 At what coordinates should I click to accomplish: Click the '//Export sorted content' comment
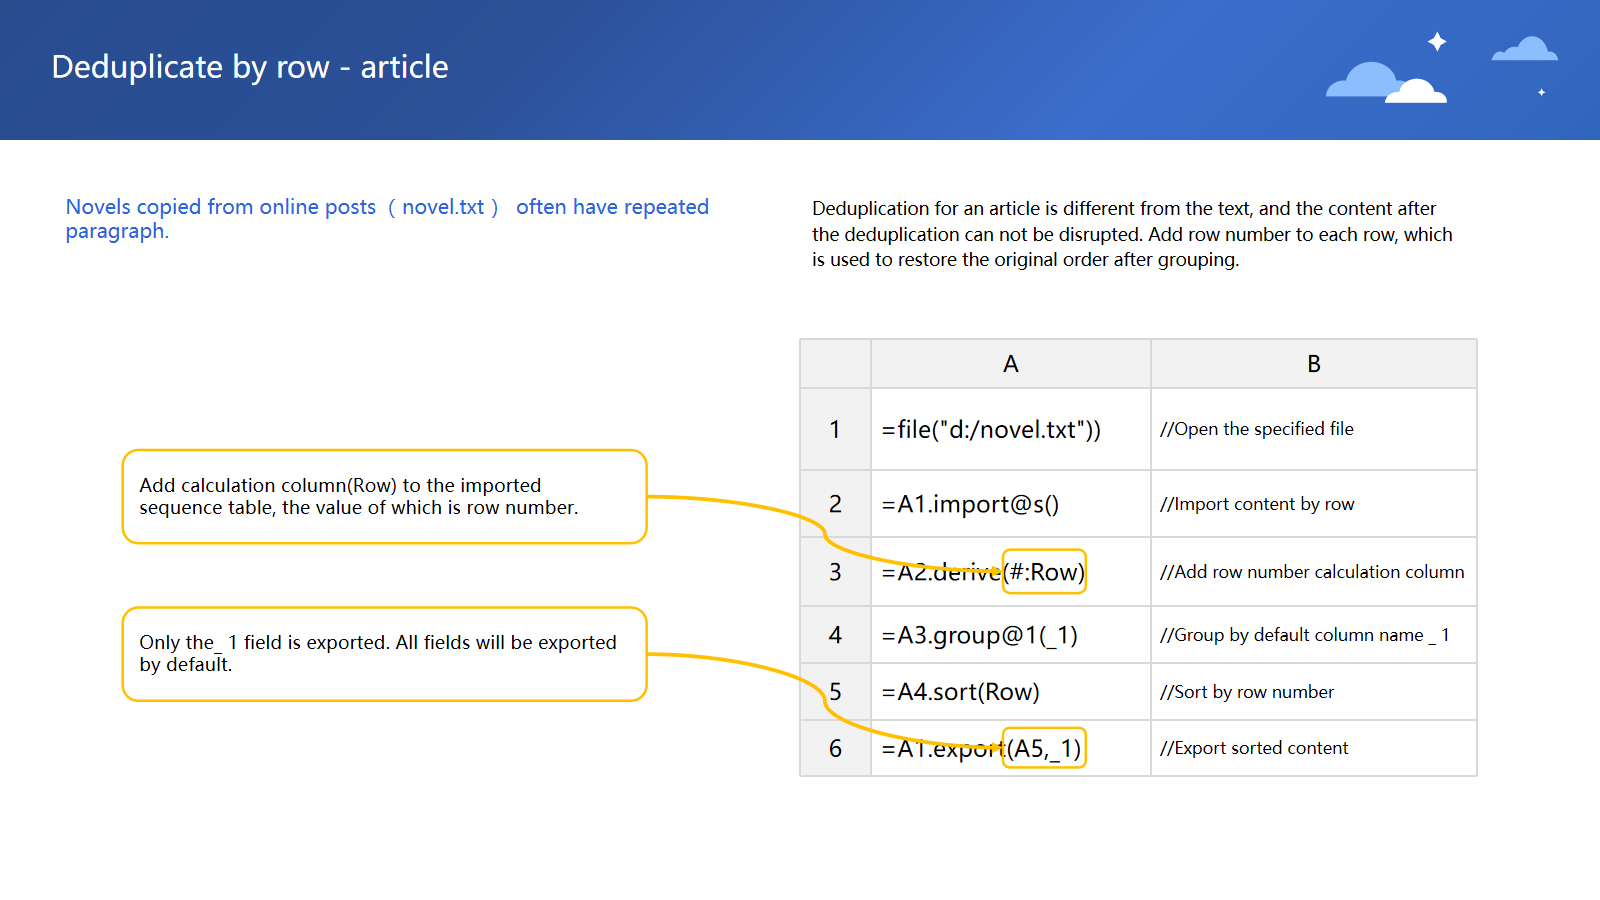1253,748
